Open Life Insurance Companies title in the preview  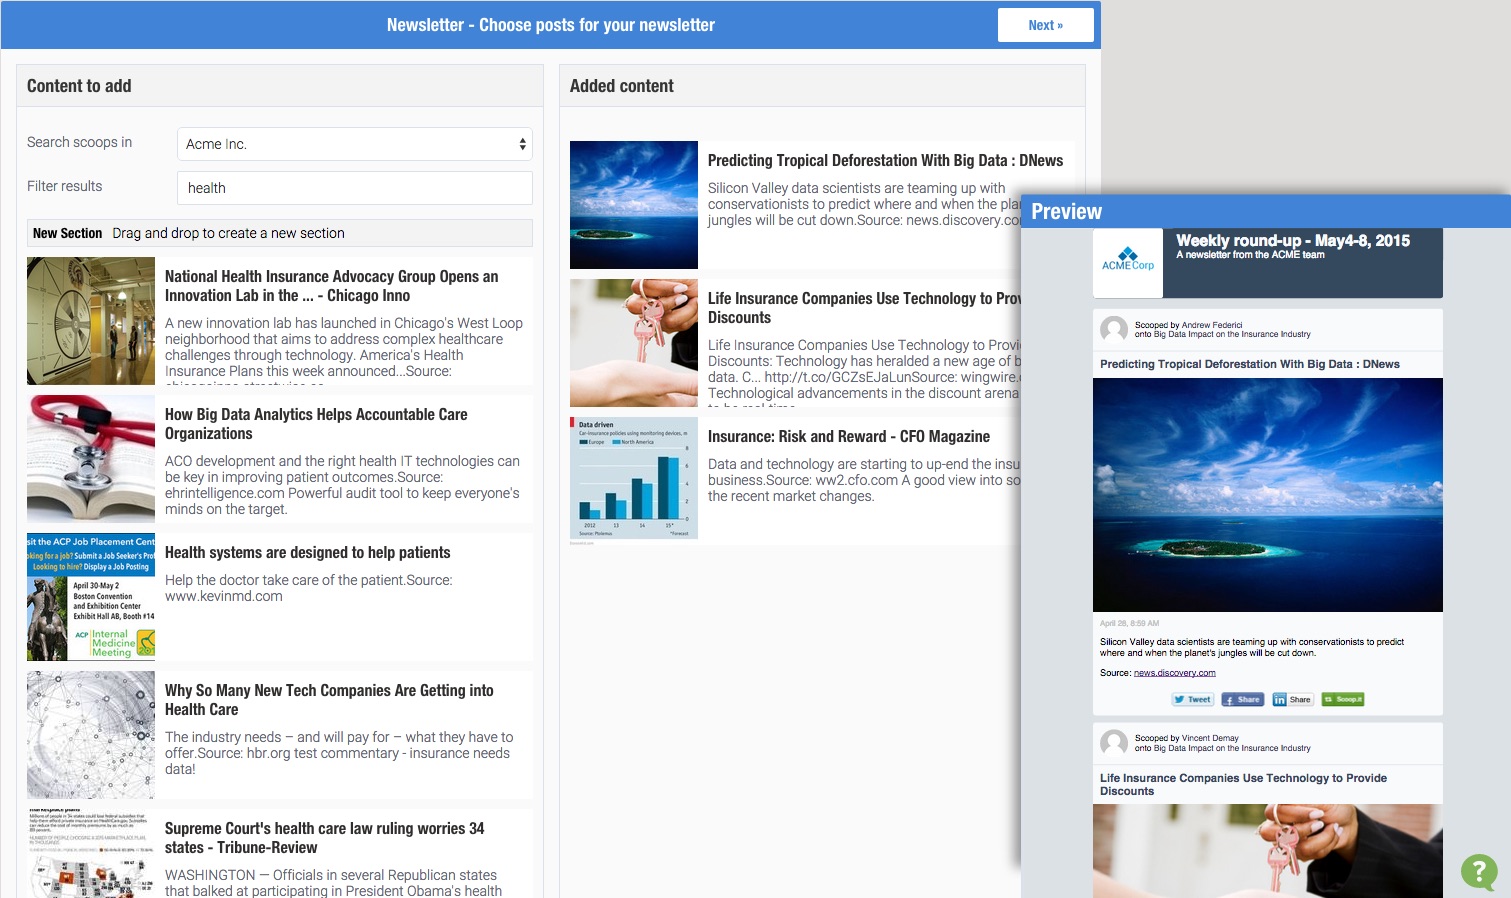pyautogui.click(x=1243, y=784)
